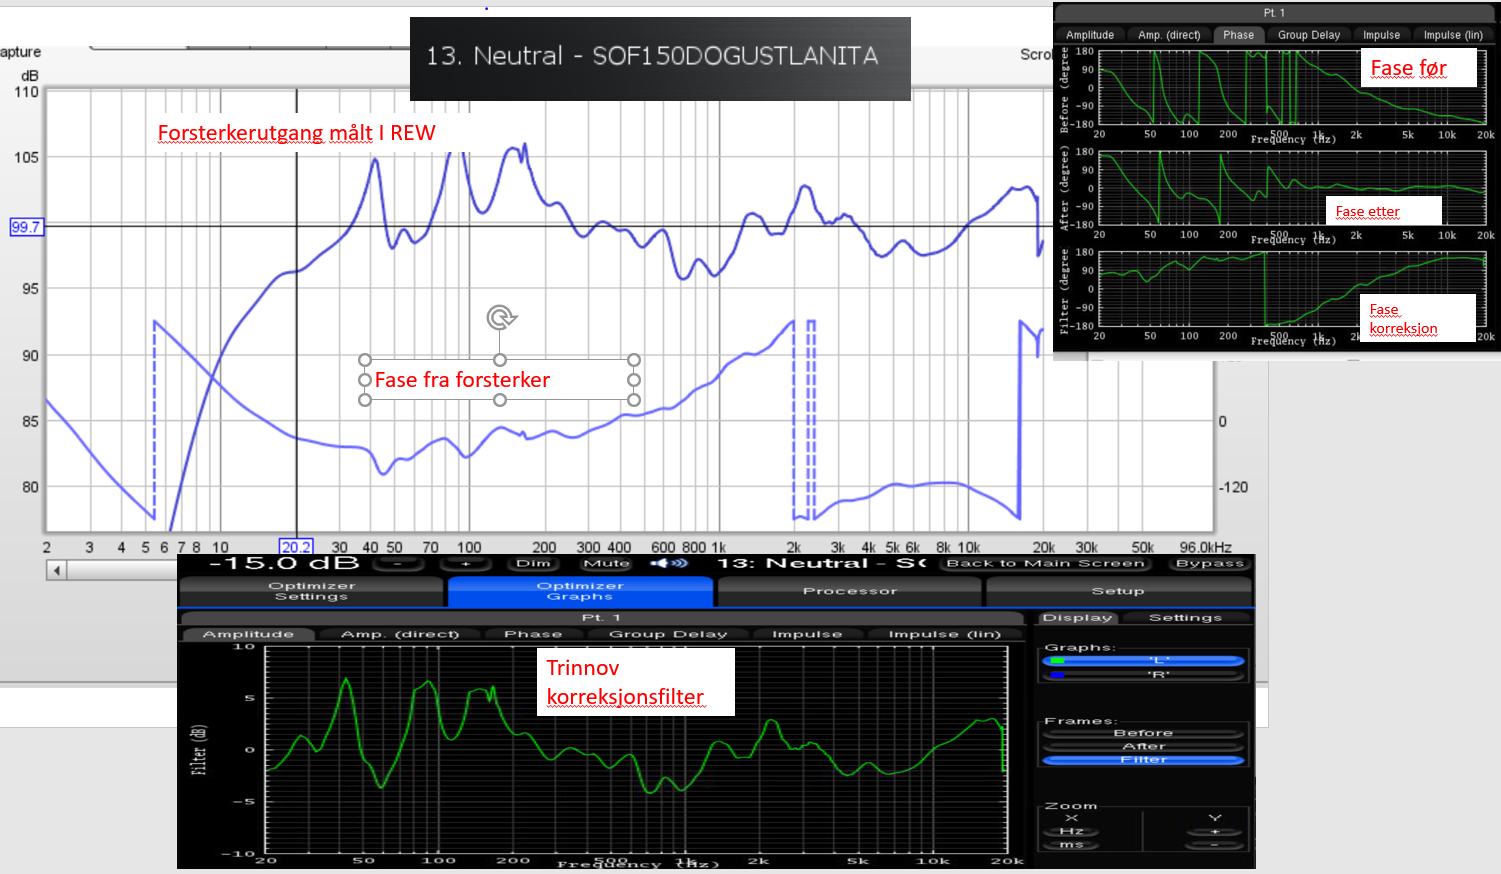1501x874 pixels.
Task: Click the Y zoom minus button
Action: pyautogui.click(x=1215, y=845)
